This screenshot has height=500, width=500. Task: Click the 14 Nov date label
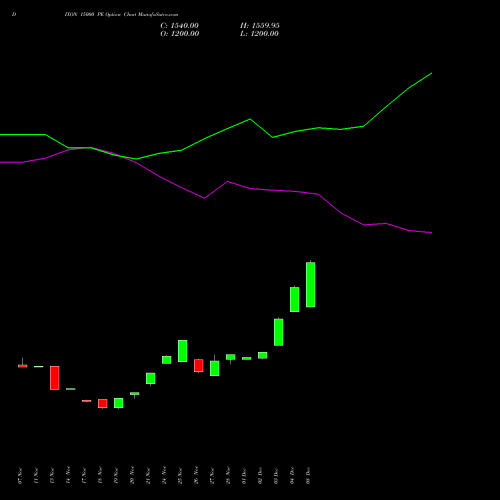click(68, 476)
